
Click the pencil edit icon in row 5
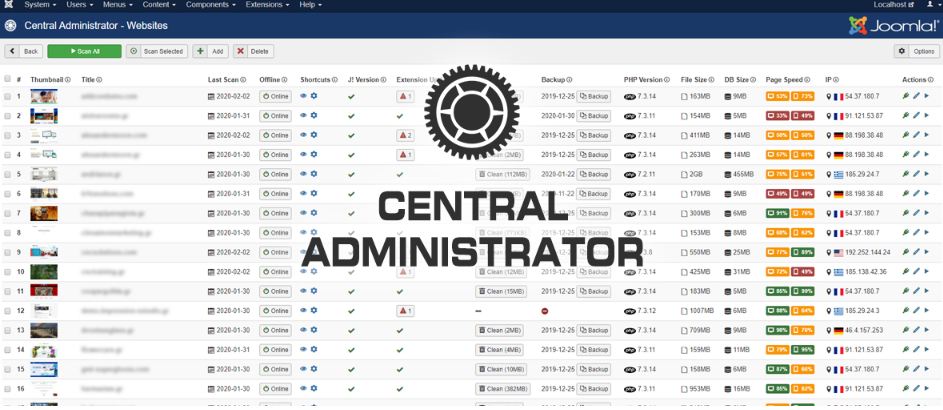click(916, 174)
